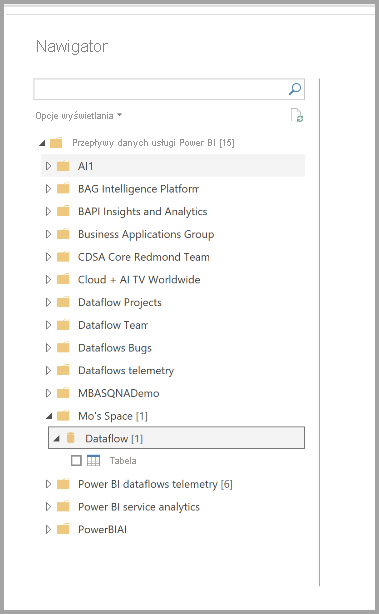Screen dimensions: 379x614
Task: Click the folder icon of AI1
Action: coord(63,166)
